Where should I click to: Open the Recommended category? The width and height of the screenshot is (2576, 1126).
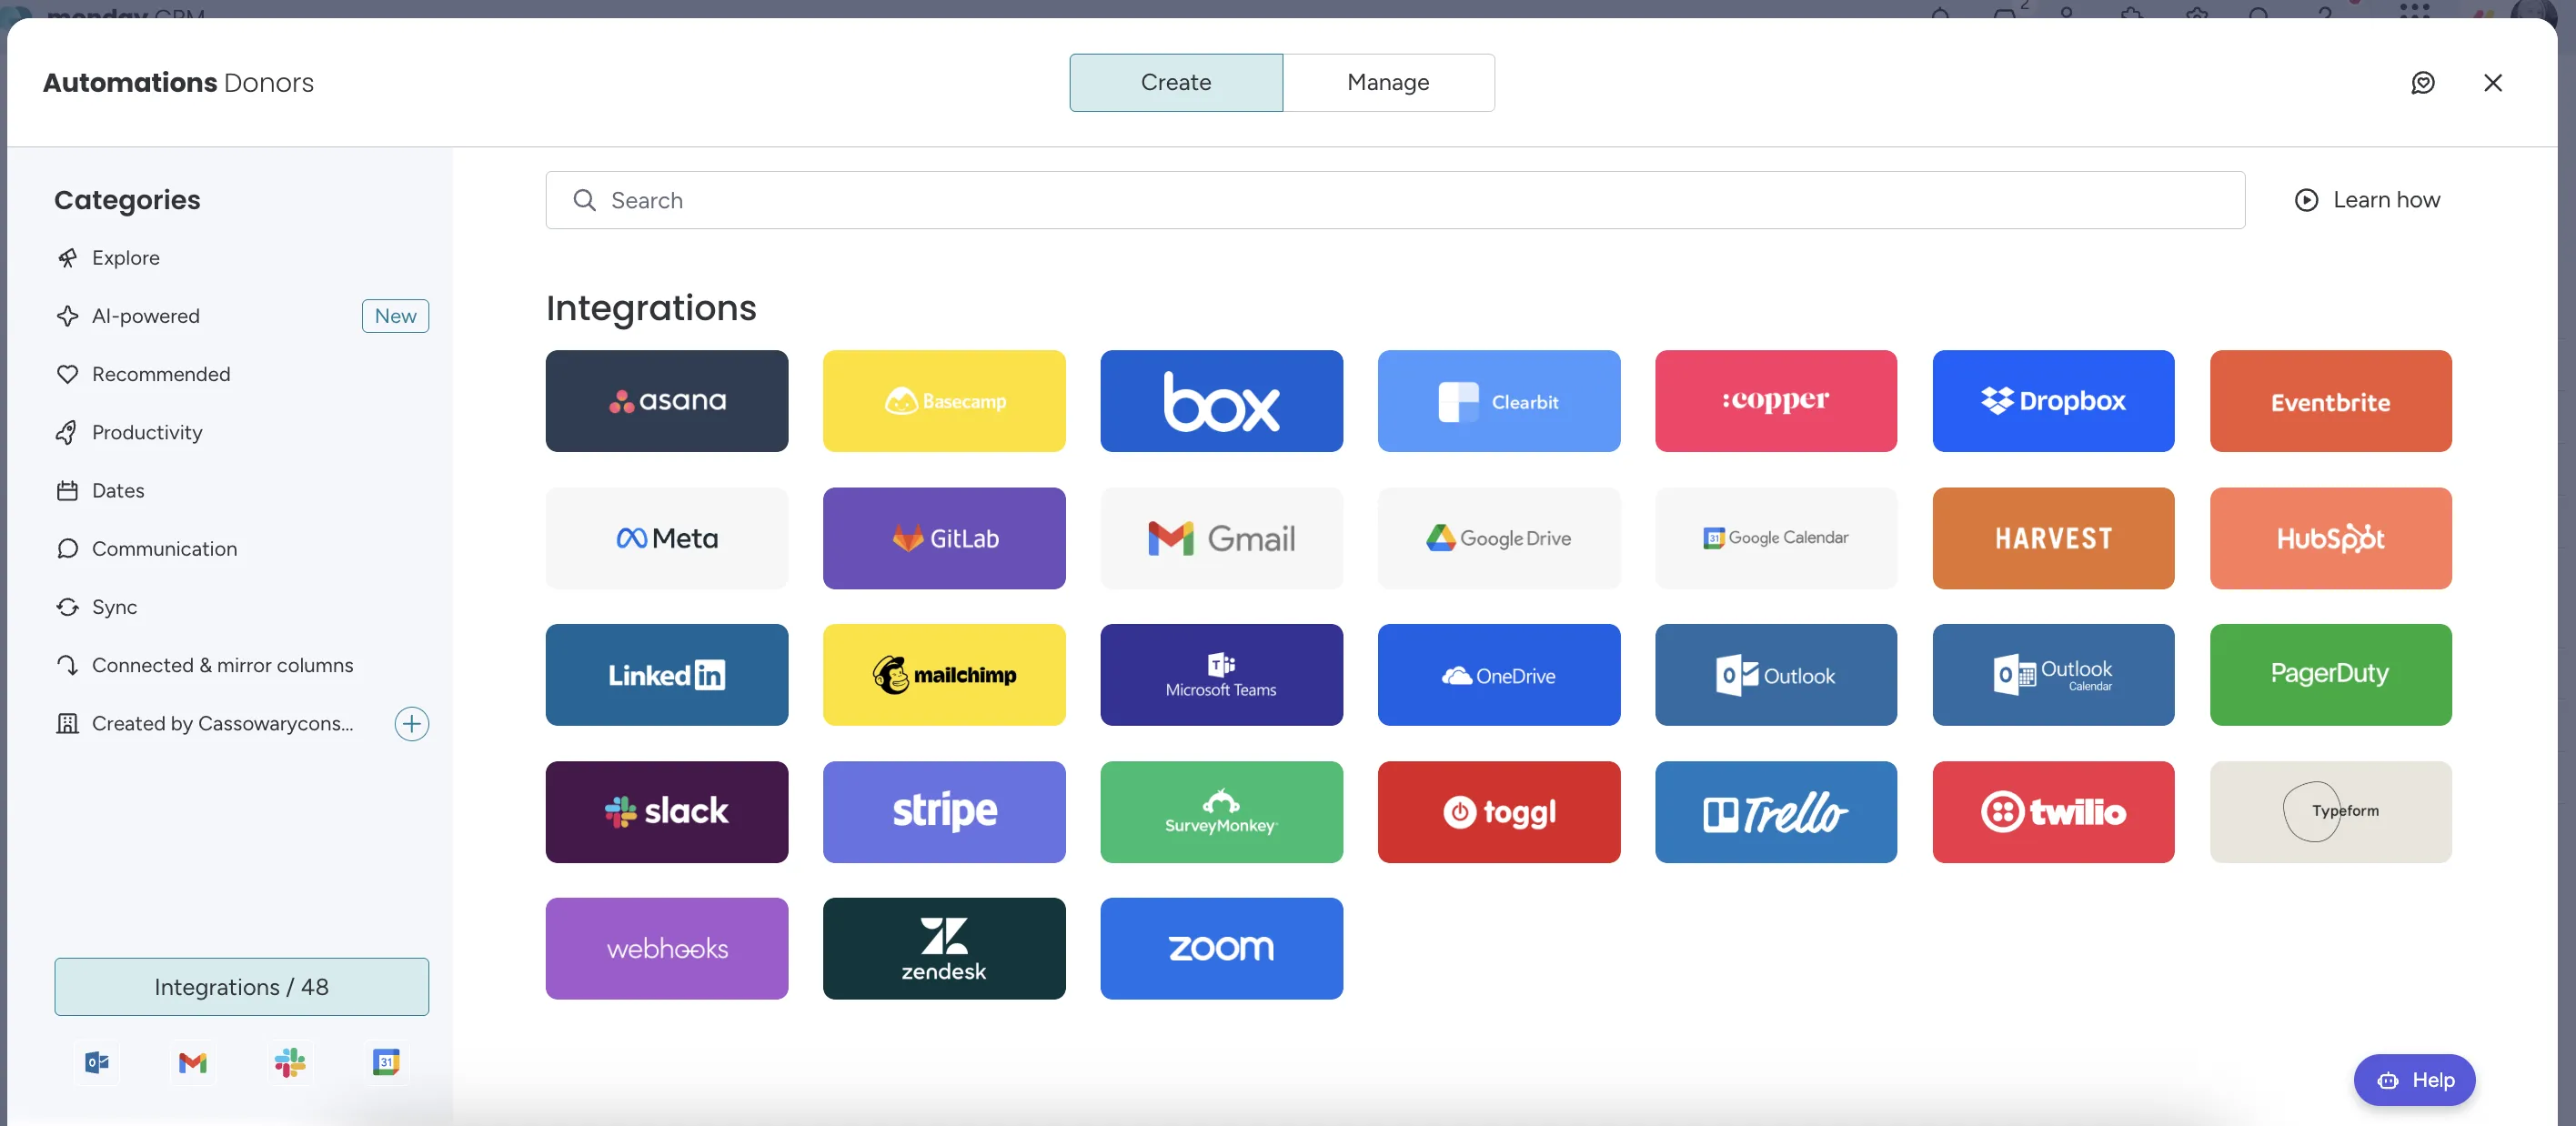tap(242, 374)
